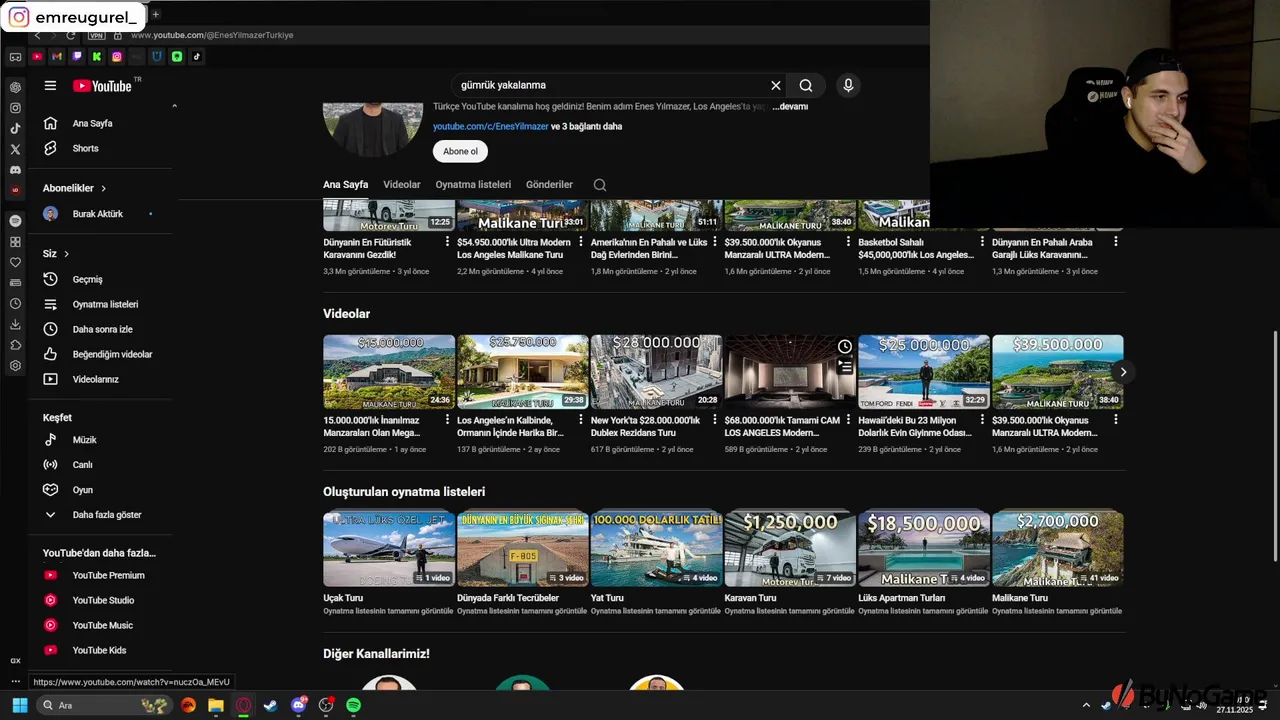Click the VPN badge in address bar
This screenshot has width=1280, height=720.
point(96,35)
